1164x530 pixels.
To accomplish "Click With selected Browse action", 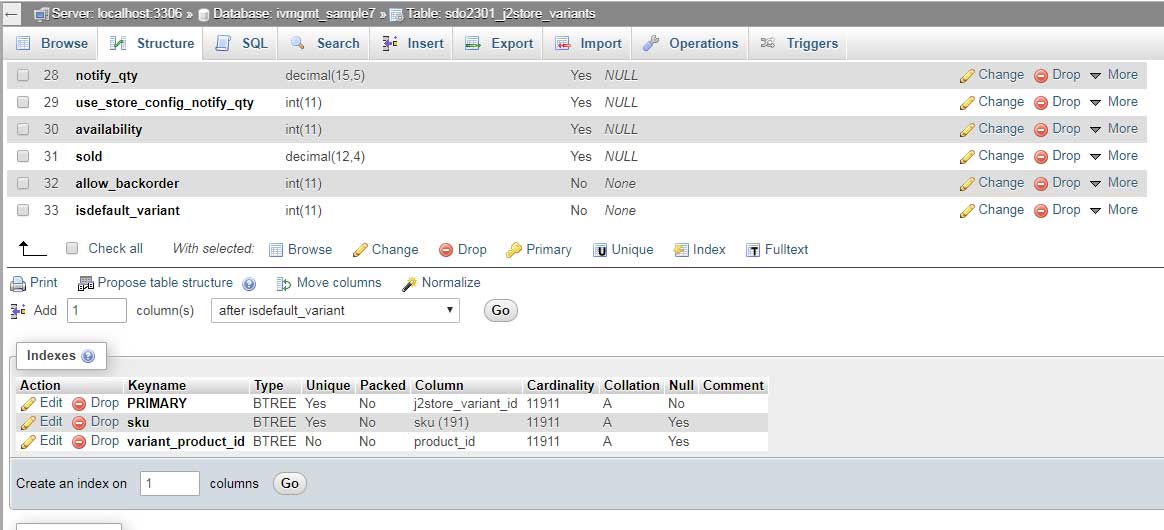I will click(x=301, y=249).
